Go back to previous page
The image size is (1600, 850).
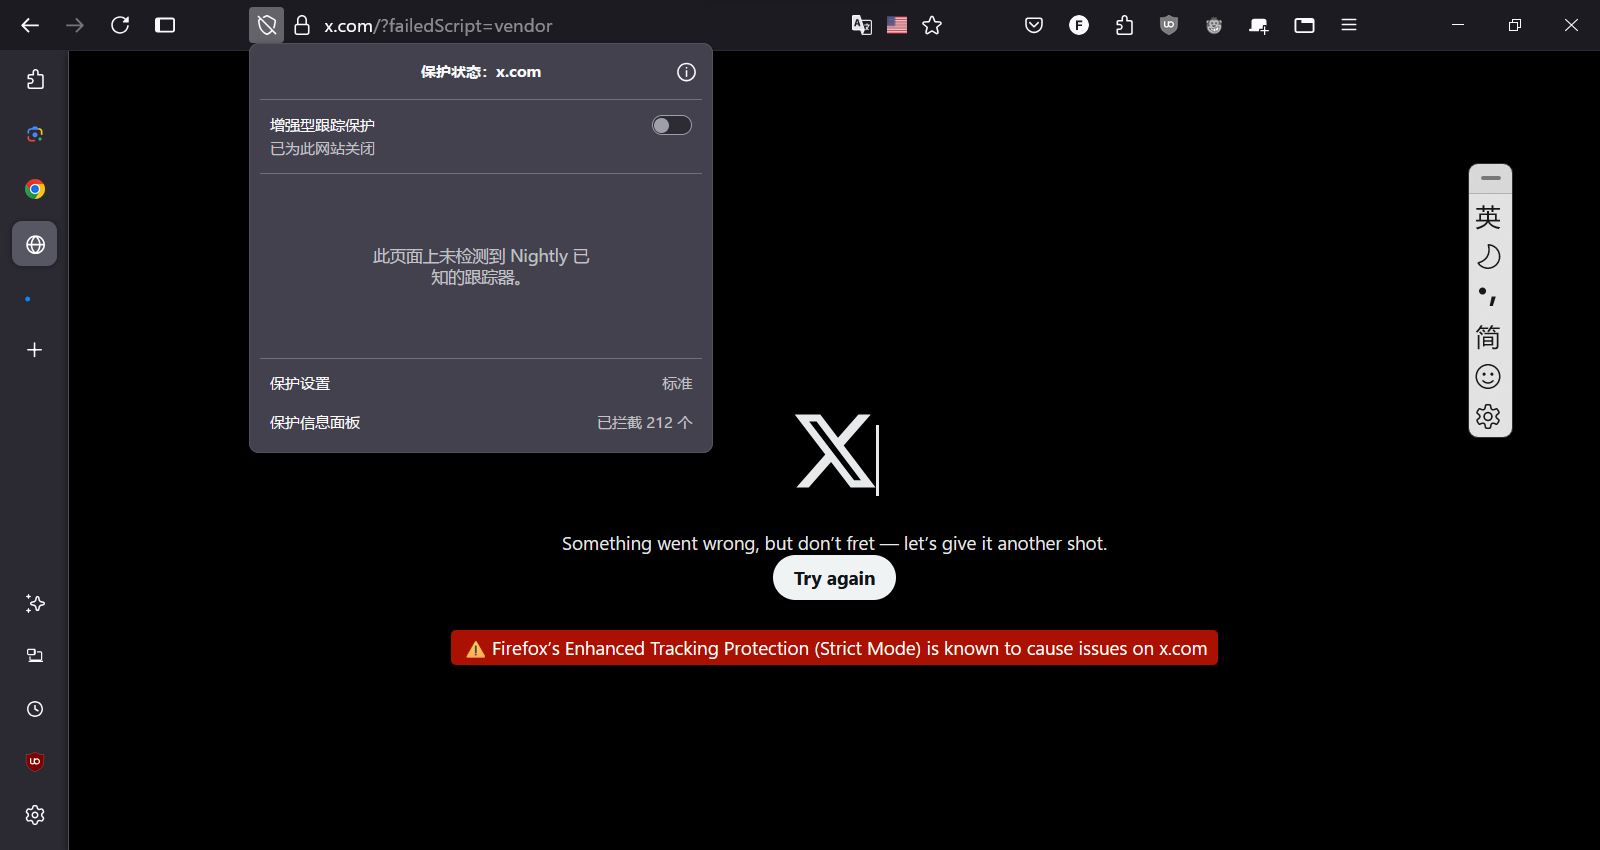coord(30,25)
